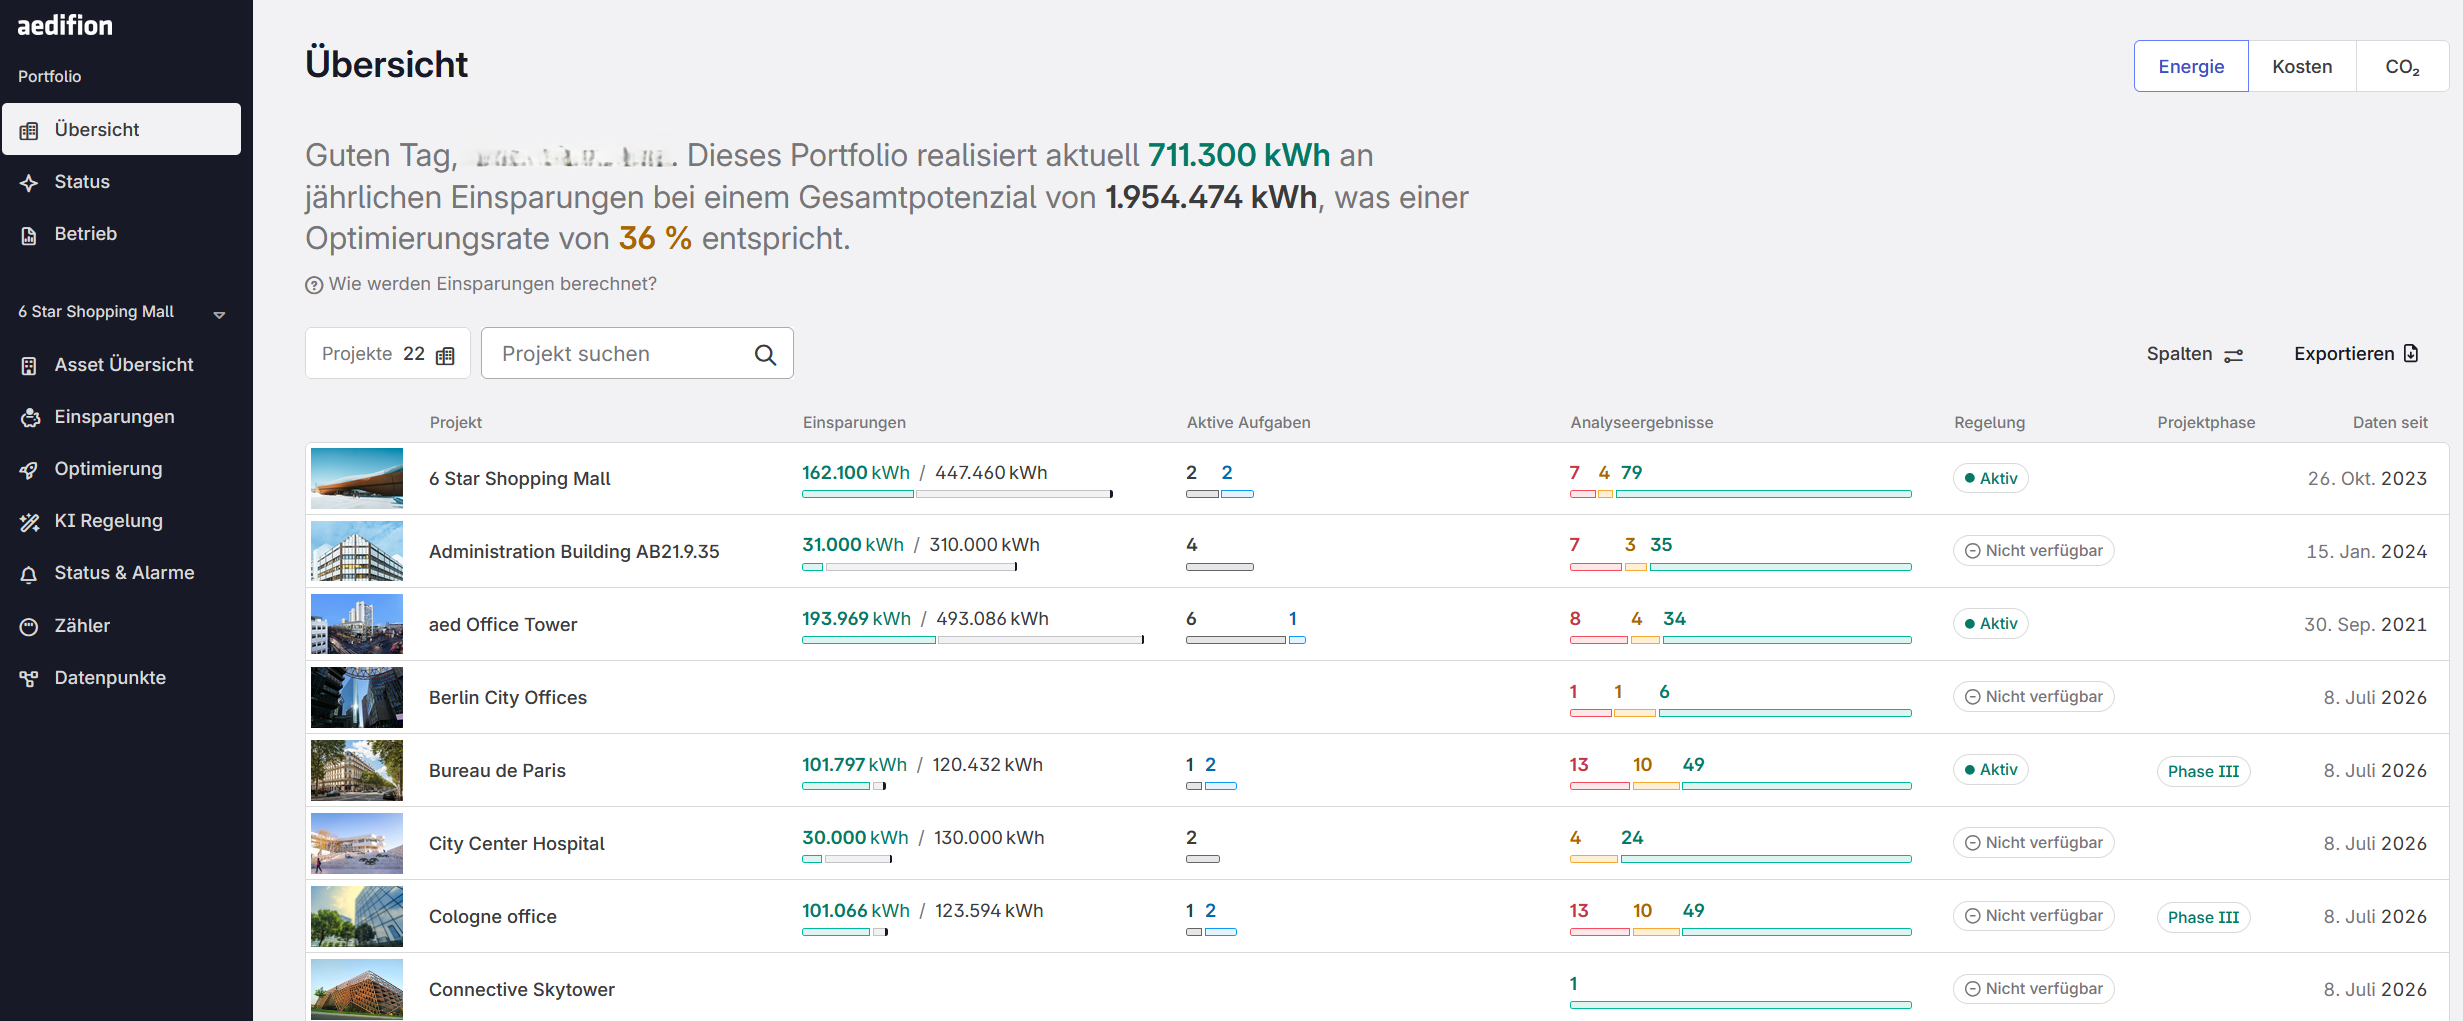Switch view to CO₂
This screenshot has width=2463, height=1021.
[2402, 67]
